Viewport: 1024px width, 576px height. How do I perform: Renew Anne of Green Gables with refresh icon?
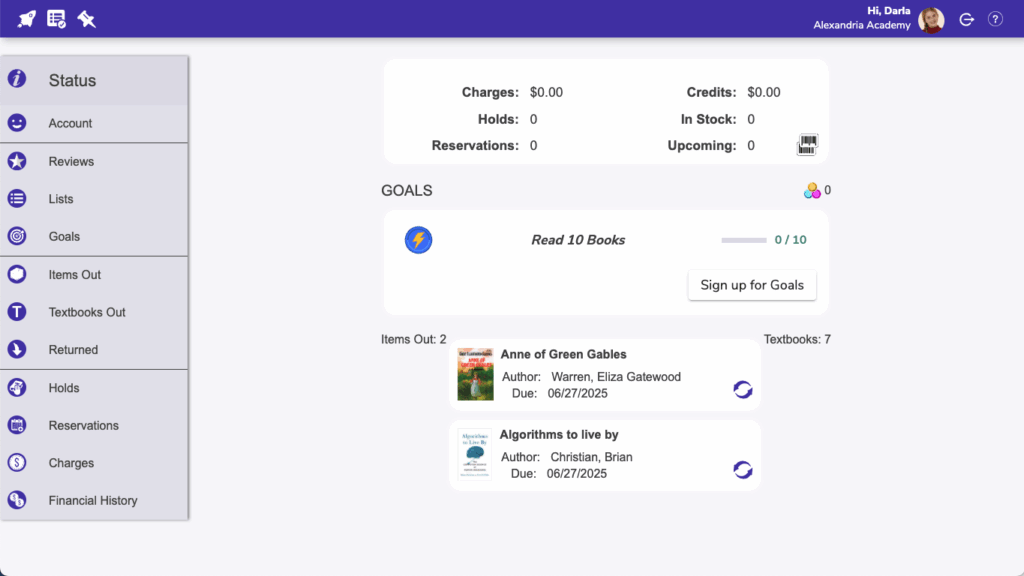tap(743, 390)
